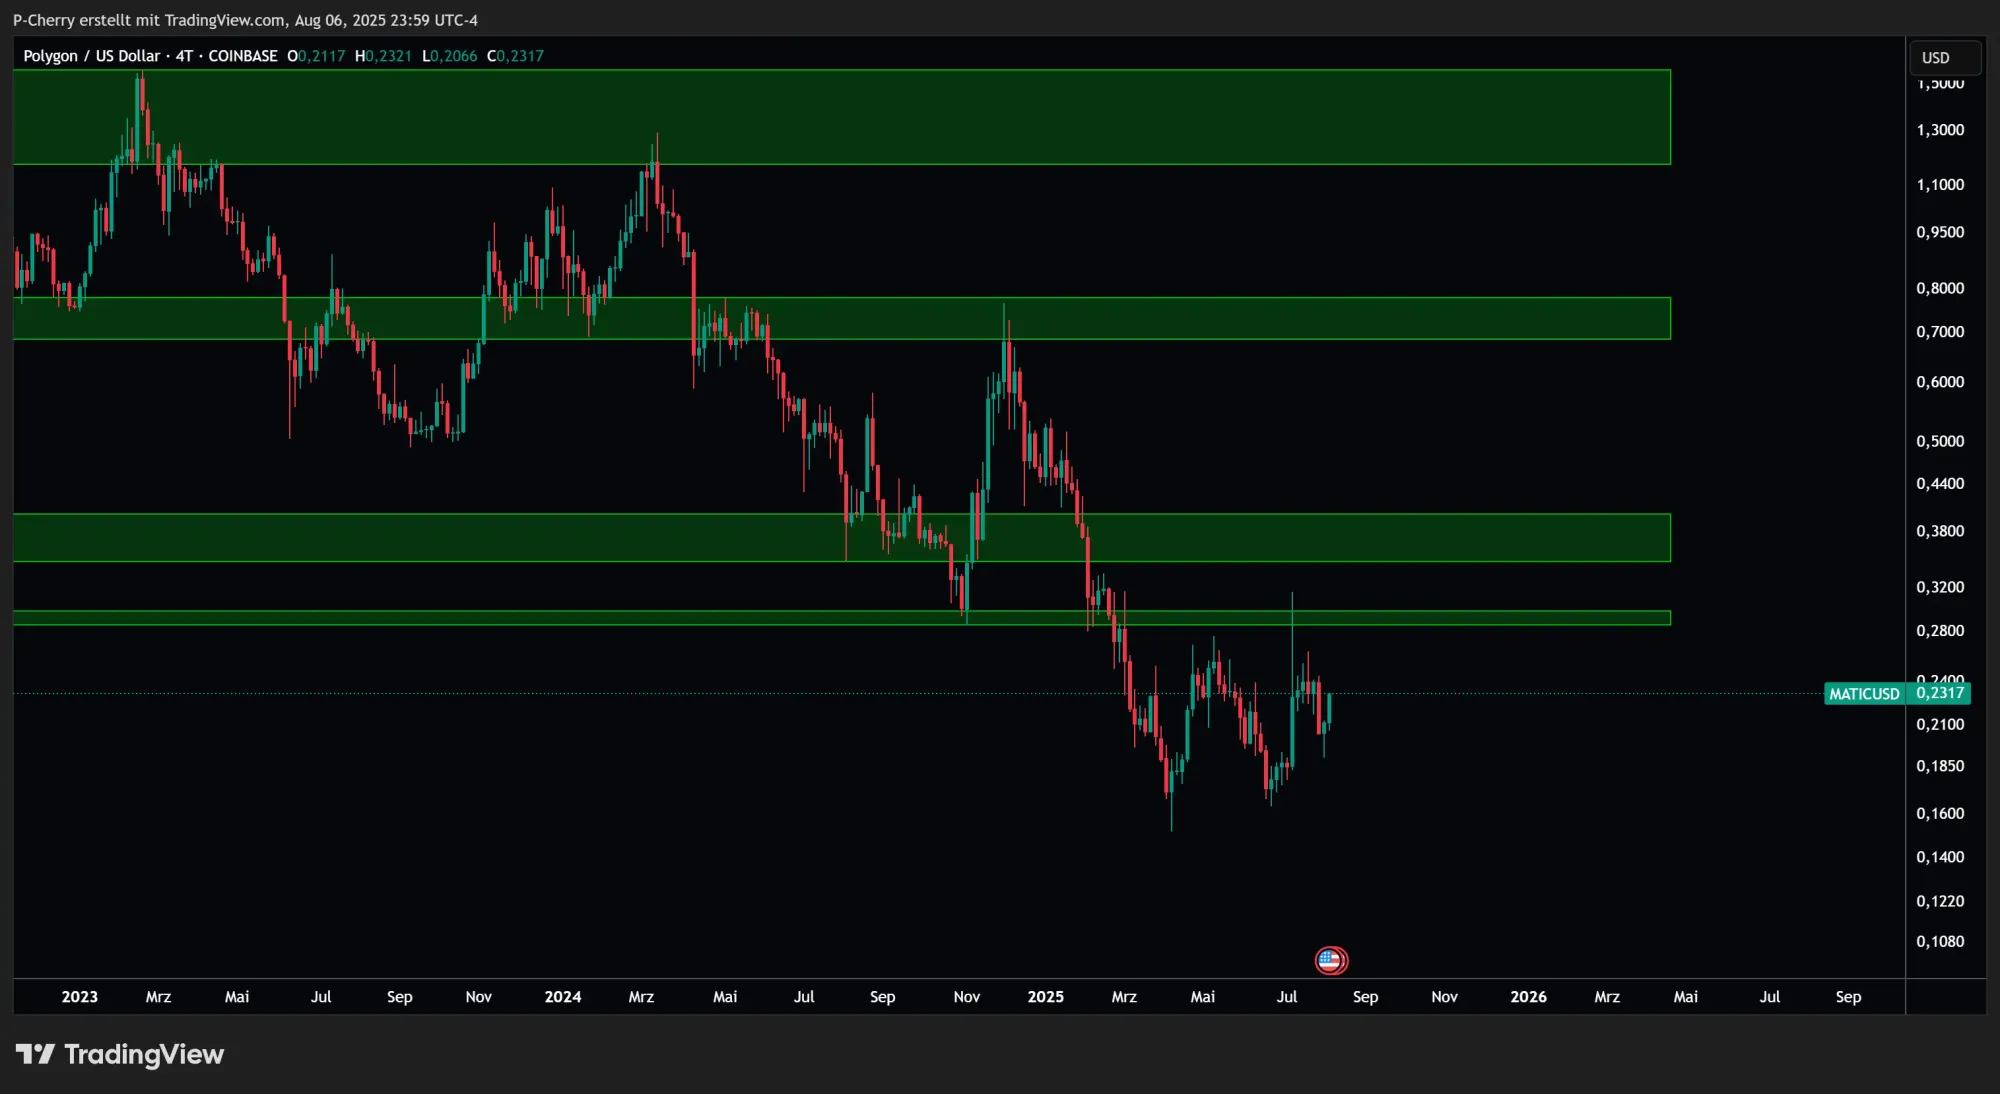Click the 0,3200 price axis label
Viewport: 2000px width, 1094px height.
(1940, 587)
